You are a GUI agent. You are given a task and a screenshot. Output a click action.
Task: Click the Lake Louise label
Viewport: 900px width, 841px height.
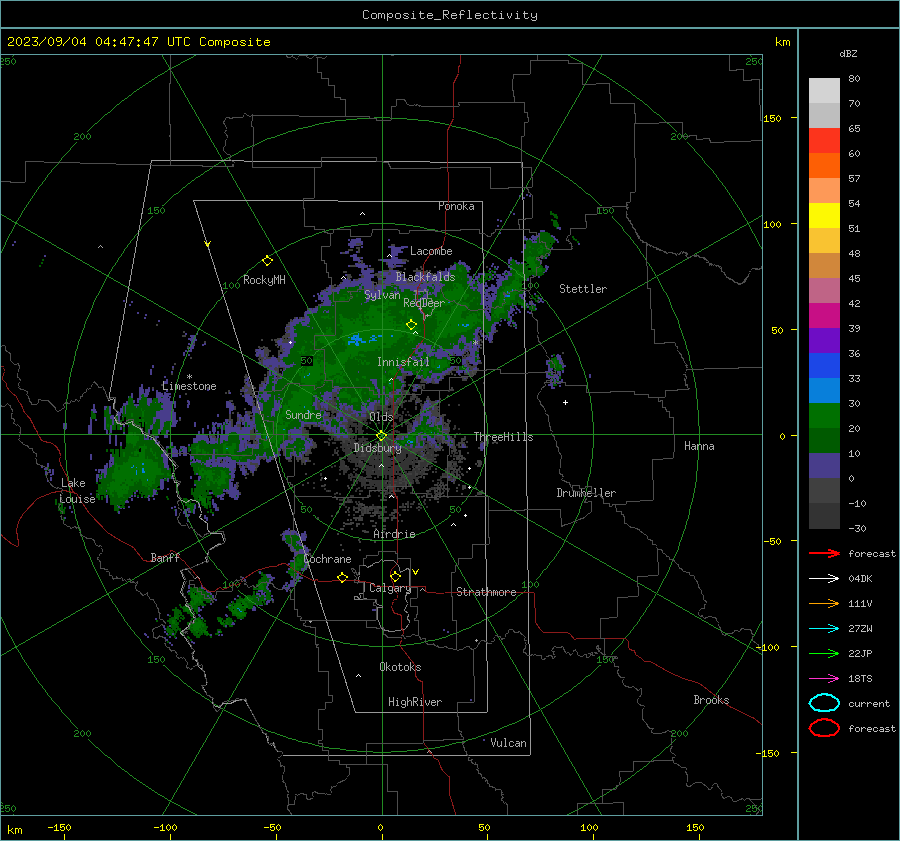pyautogui.click(x=77, y=491)
